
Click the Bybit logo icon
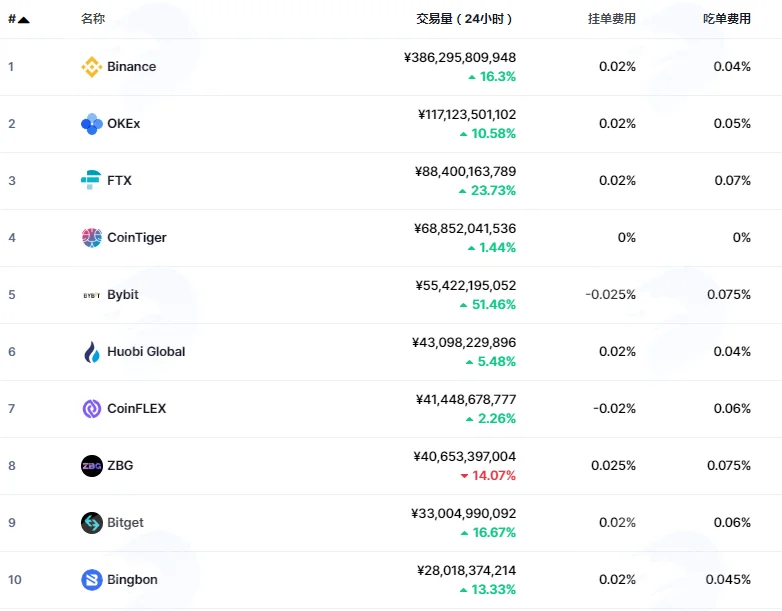(92, 295)
